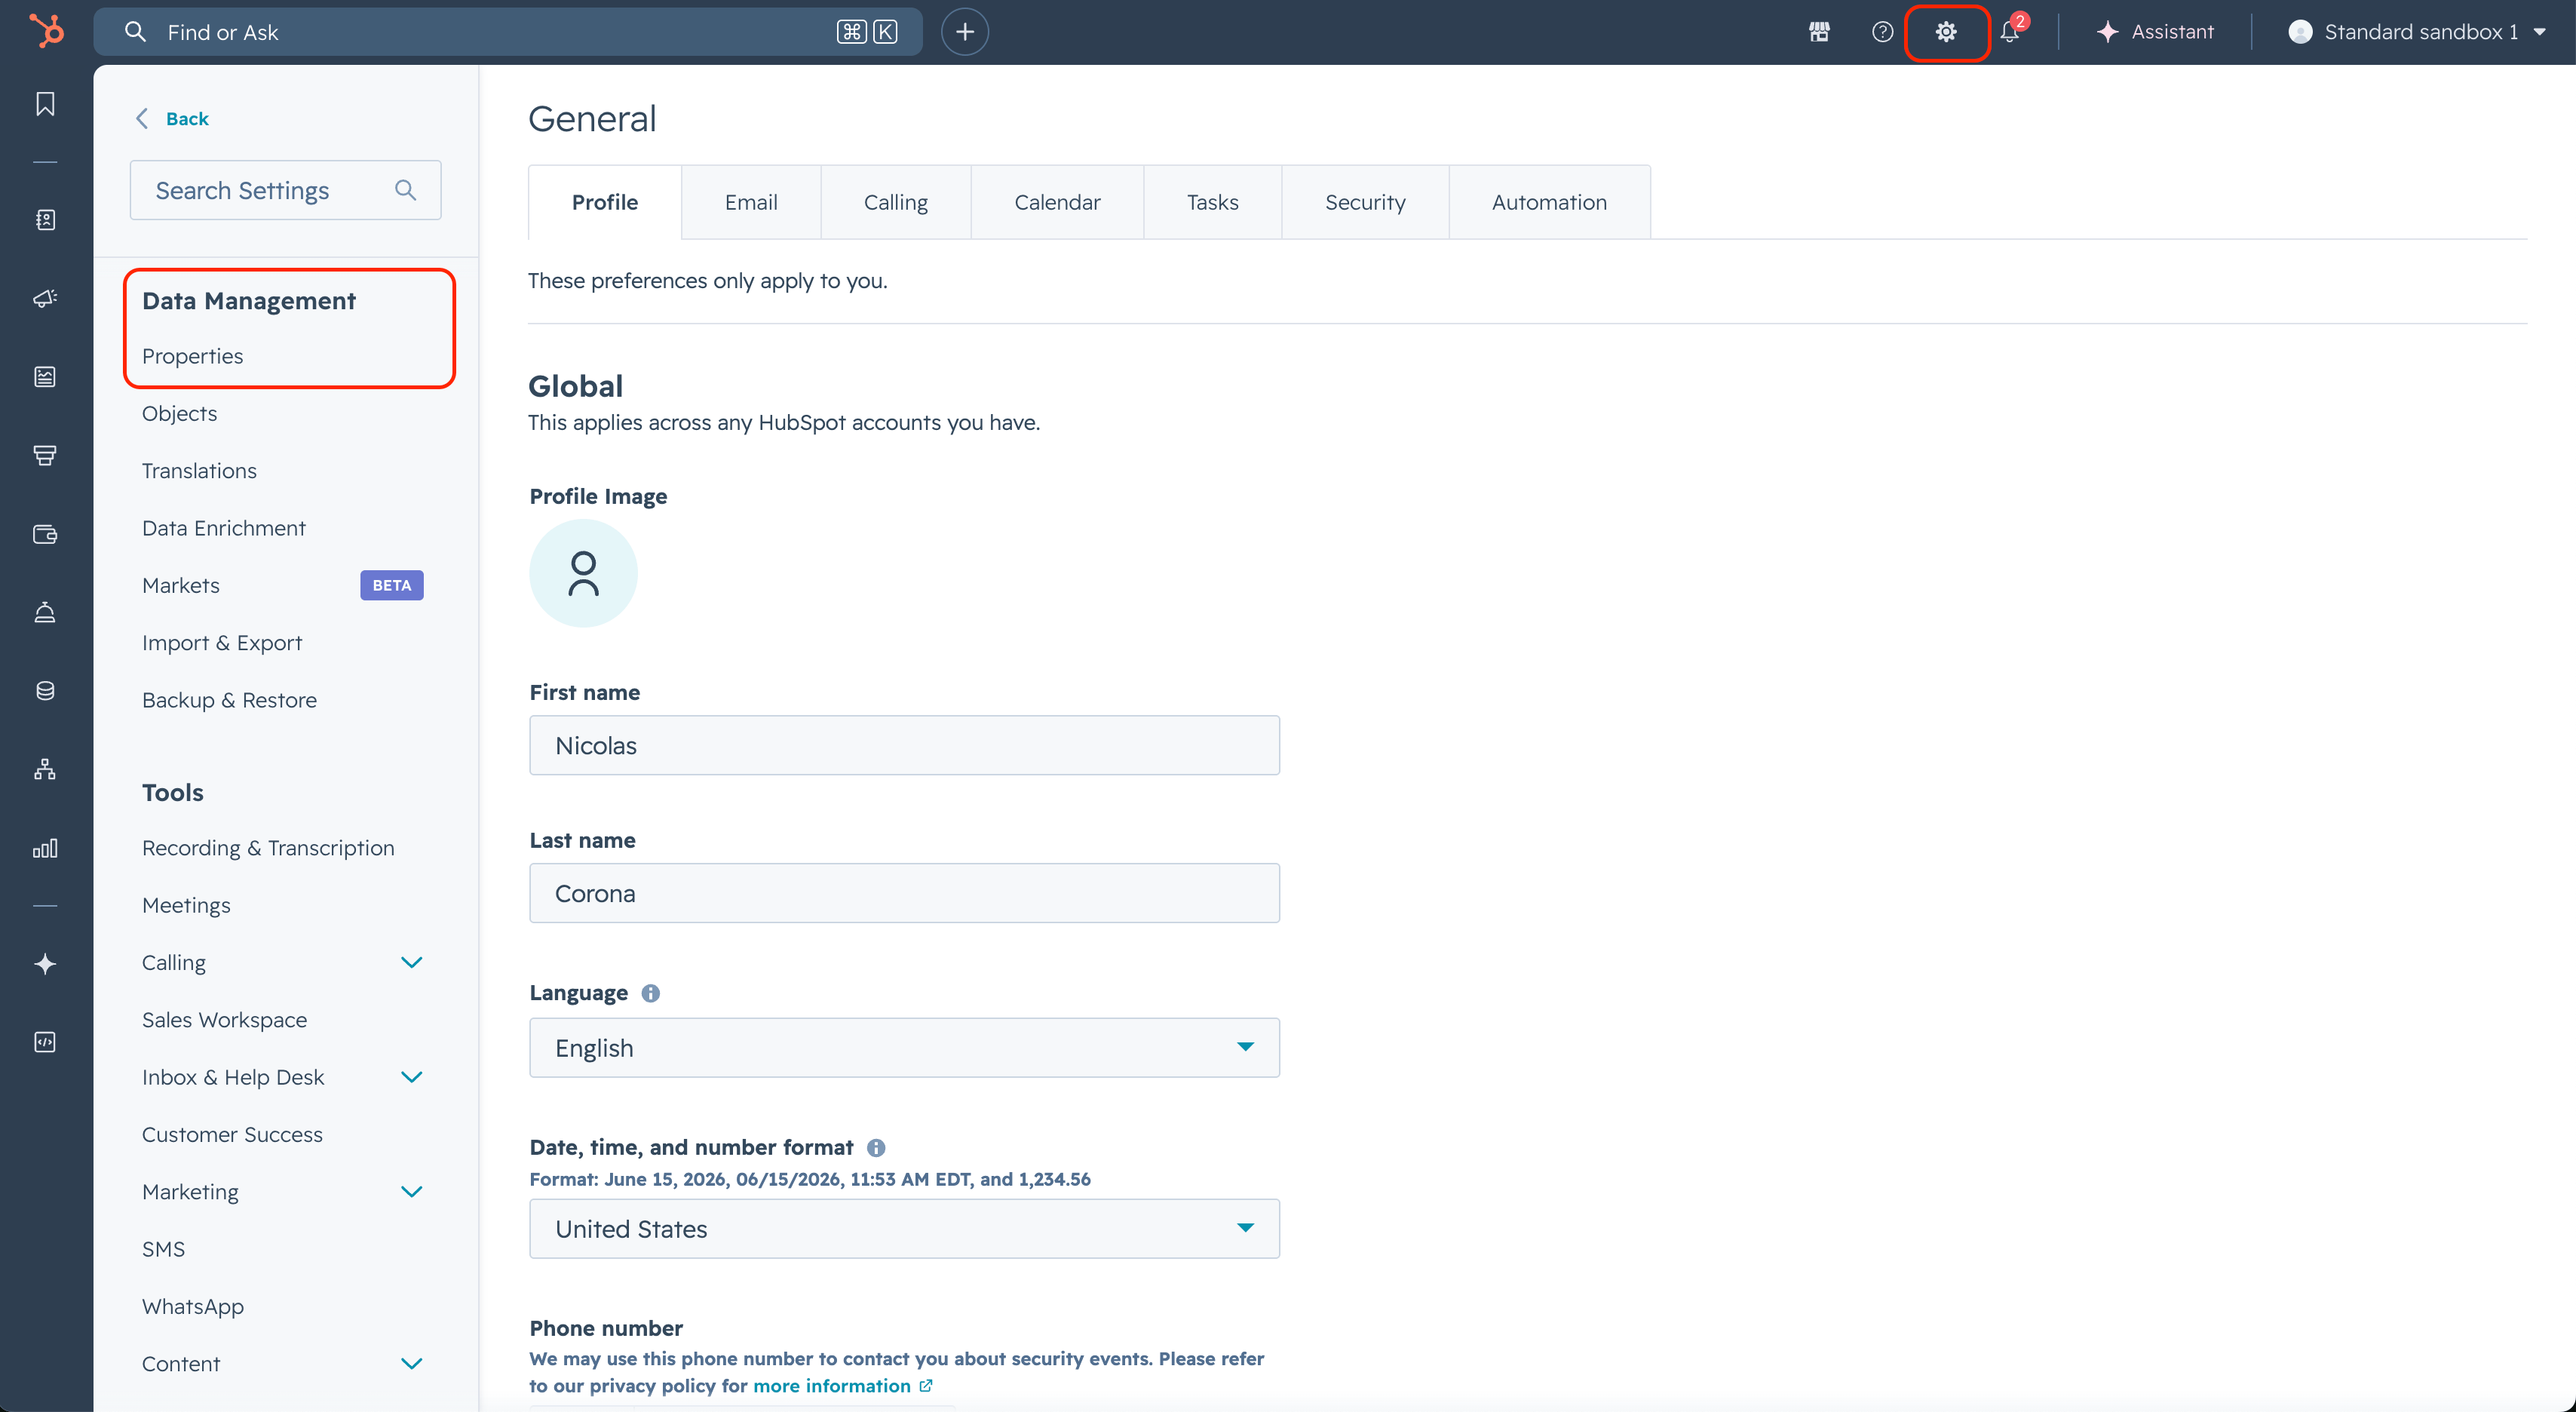This screenshot has width=2576, height=1412.
Task: Click the Language info icon
Action: tap(650, 993)
